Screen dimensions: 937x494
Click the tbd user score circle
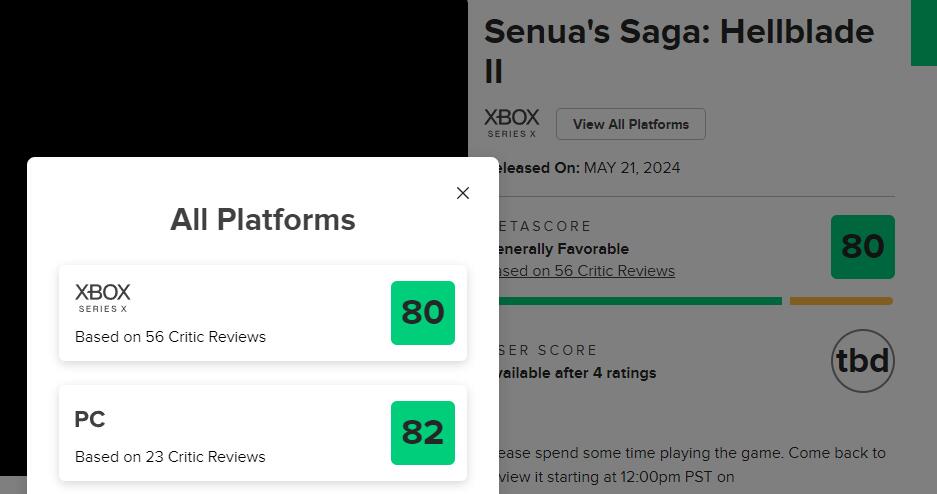click(862, 361)
